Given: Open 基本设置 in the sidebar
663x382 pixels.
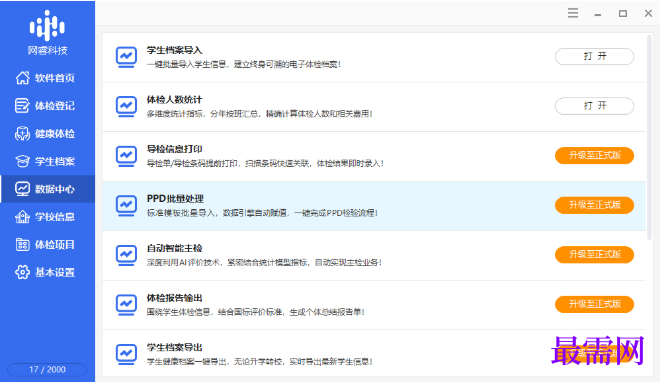Looking at the screenshot, I should (x=55, y=272).
